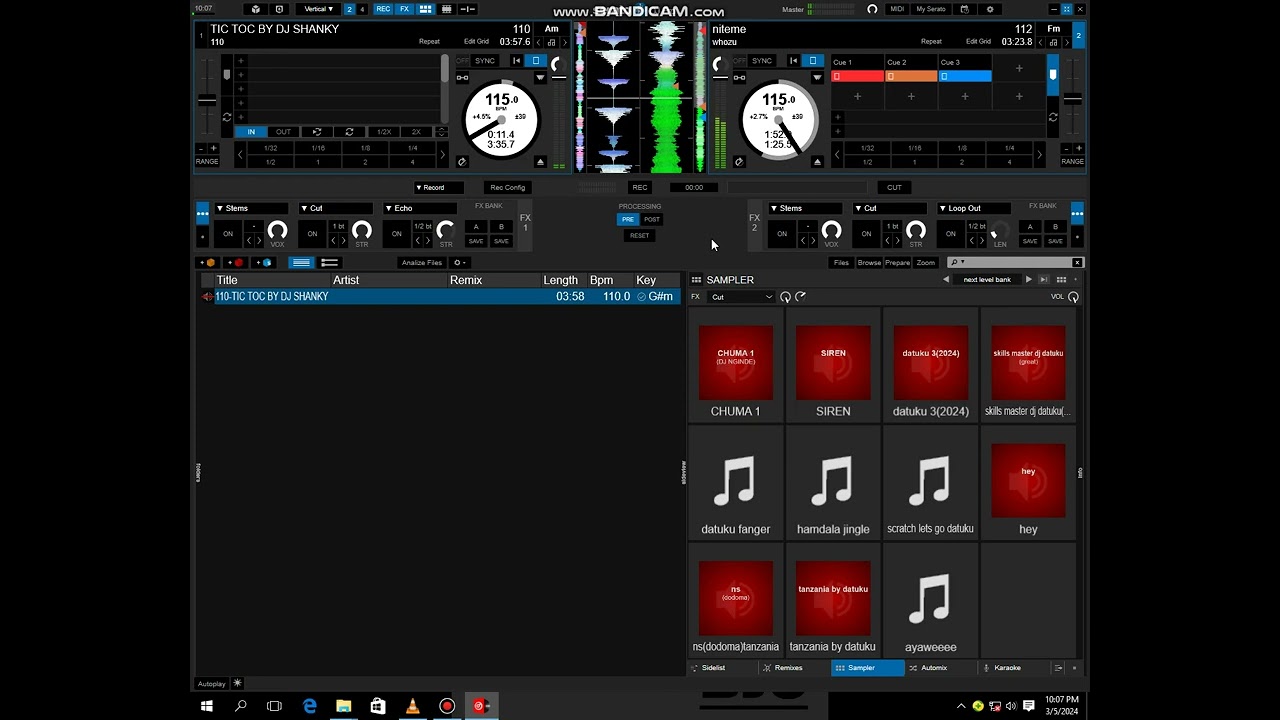
Task: Click the processing RESET button
Action: point(640,236)
